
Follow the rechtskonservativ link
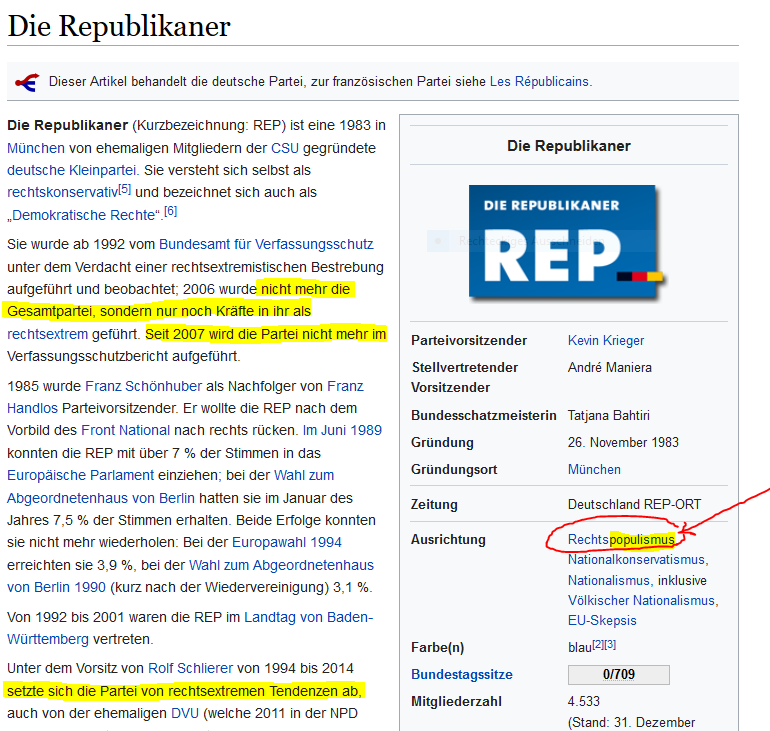tap(62, 191)
